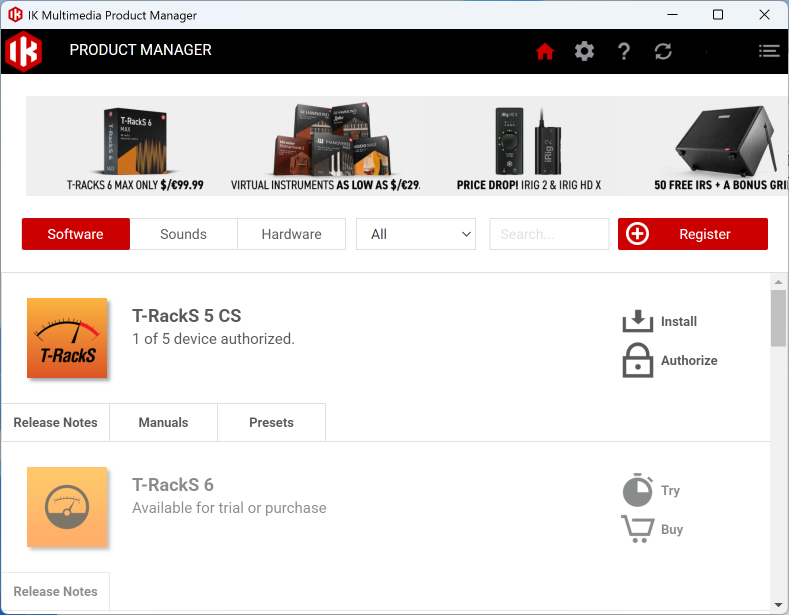Click the product list scrollbar thumb
The width and height of the screenshot is (789, 615).
[778, 318]
